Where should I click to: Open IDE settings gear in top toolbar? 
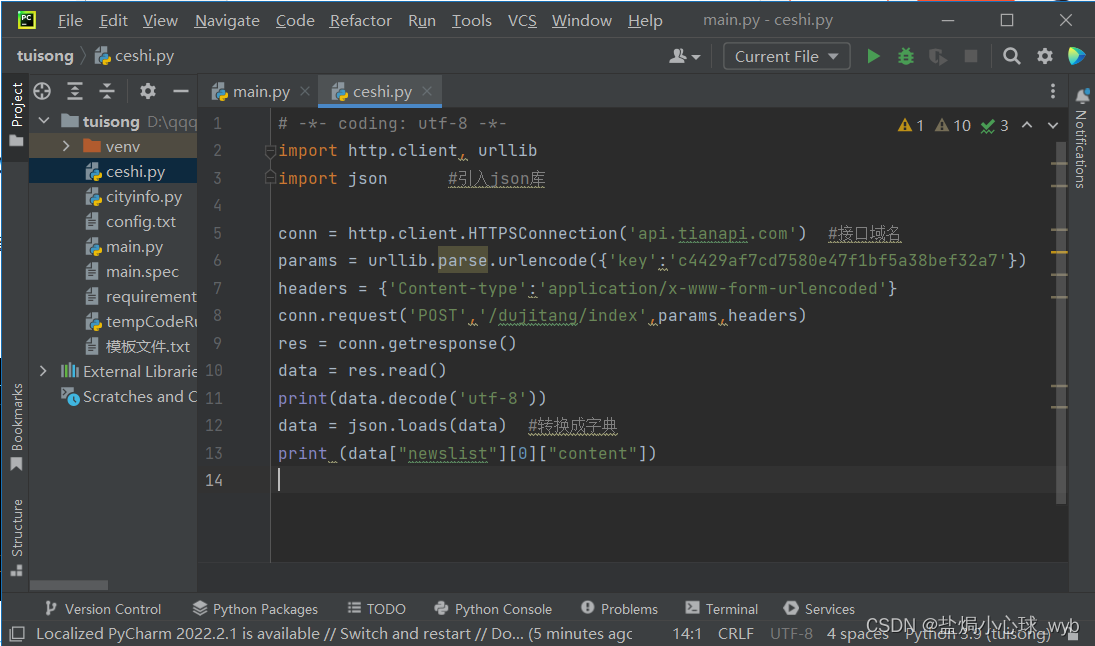(x=1044, y=57)
